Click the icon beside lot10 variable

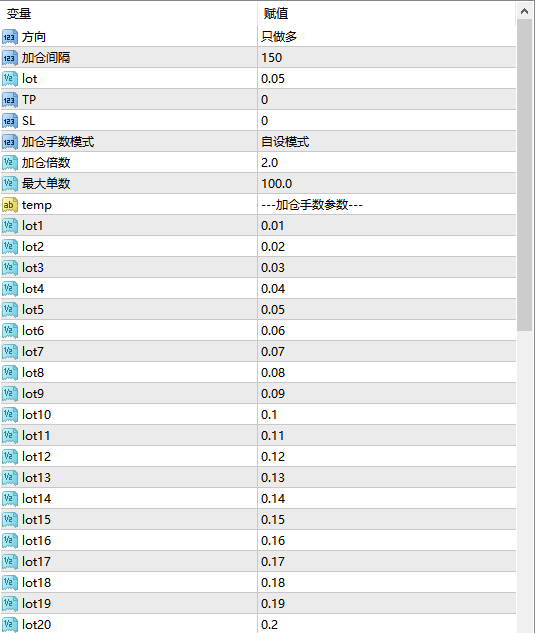click(x=10, y=415)
